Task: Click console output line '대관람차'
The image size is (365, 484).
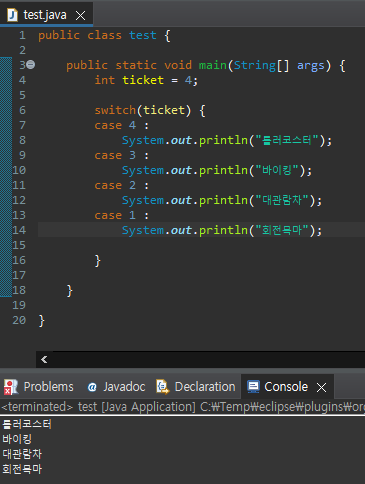Action: [22, 454]
